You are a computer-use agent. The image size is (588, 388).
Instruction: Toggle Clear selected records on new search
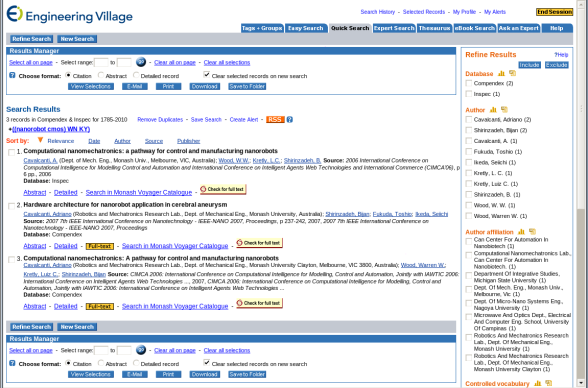[x=206, y=75]
